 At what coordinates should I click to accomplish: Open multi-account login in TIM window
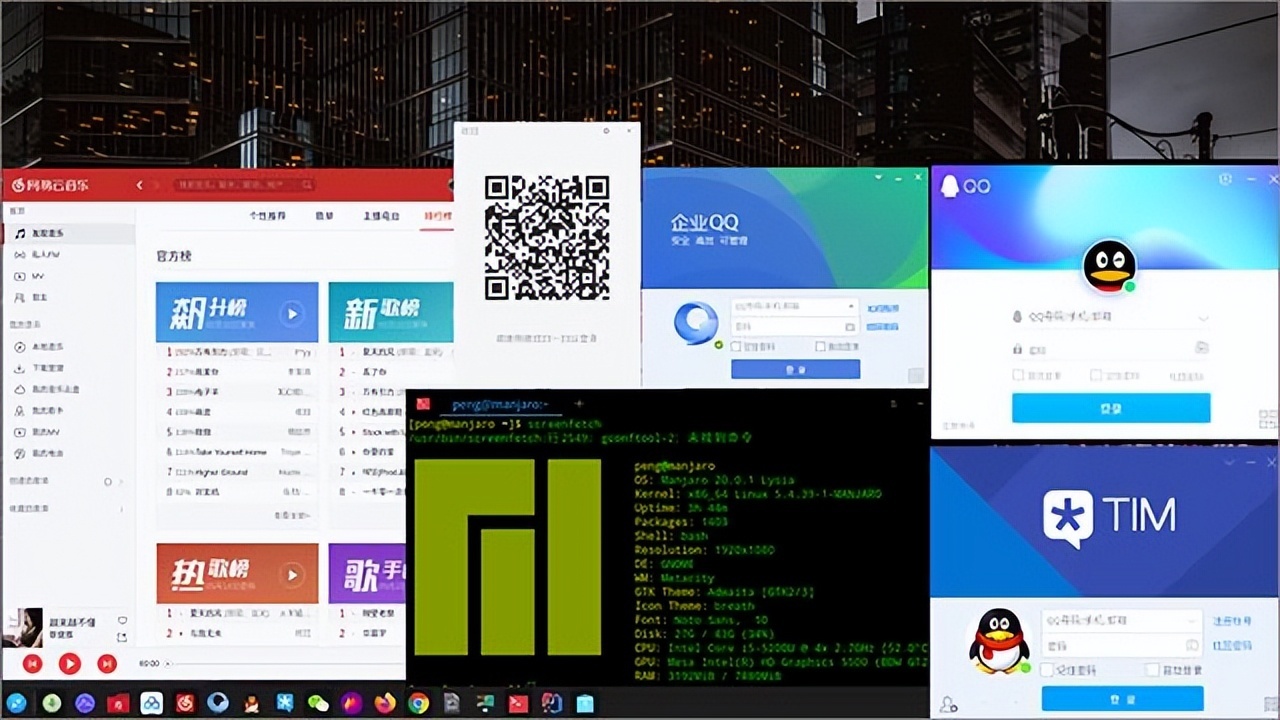coord(947,705)
